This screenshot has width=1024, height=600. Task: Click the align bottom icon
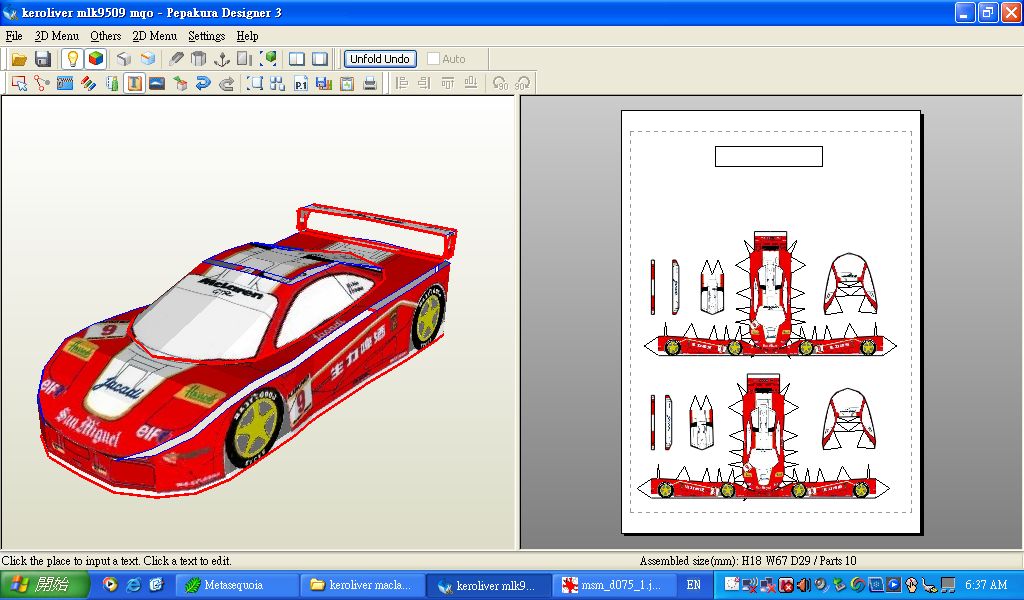click(x=470, y=83)
